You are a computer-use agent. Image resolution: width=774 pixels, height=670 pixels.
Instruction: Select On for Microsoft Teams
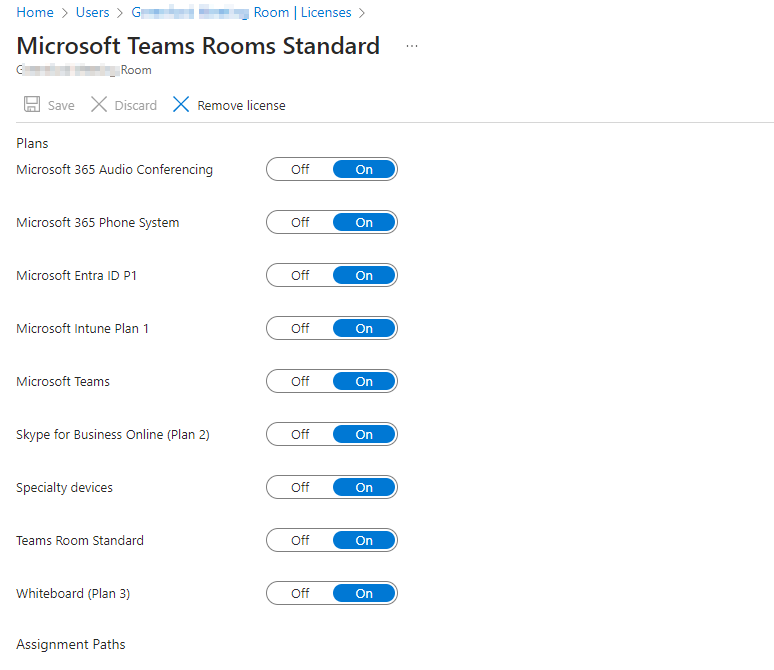364,381
